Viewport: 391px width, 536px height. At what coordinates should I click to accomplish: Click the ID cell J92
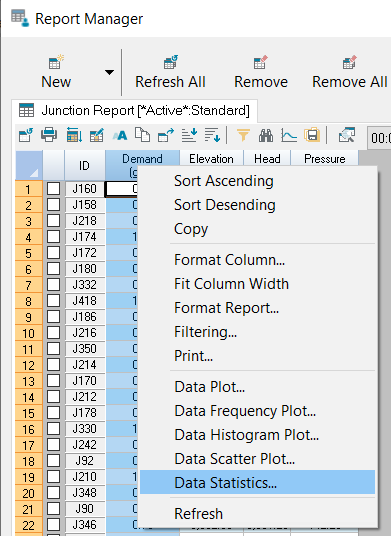coord(84,461)
